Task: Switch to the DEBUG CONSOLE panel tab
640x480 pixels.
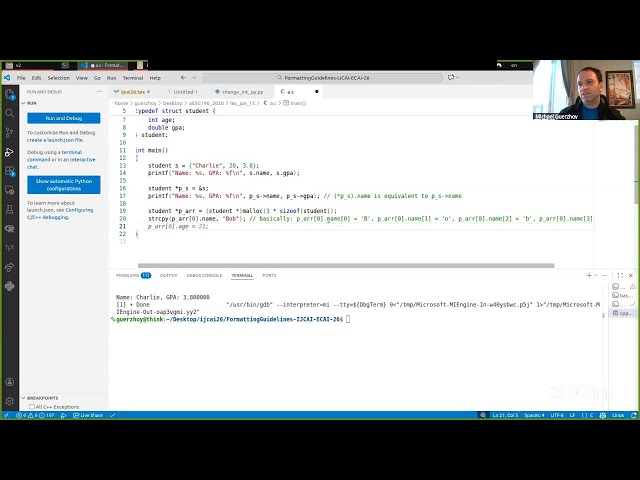Action: point(204,275)
